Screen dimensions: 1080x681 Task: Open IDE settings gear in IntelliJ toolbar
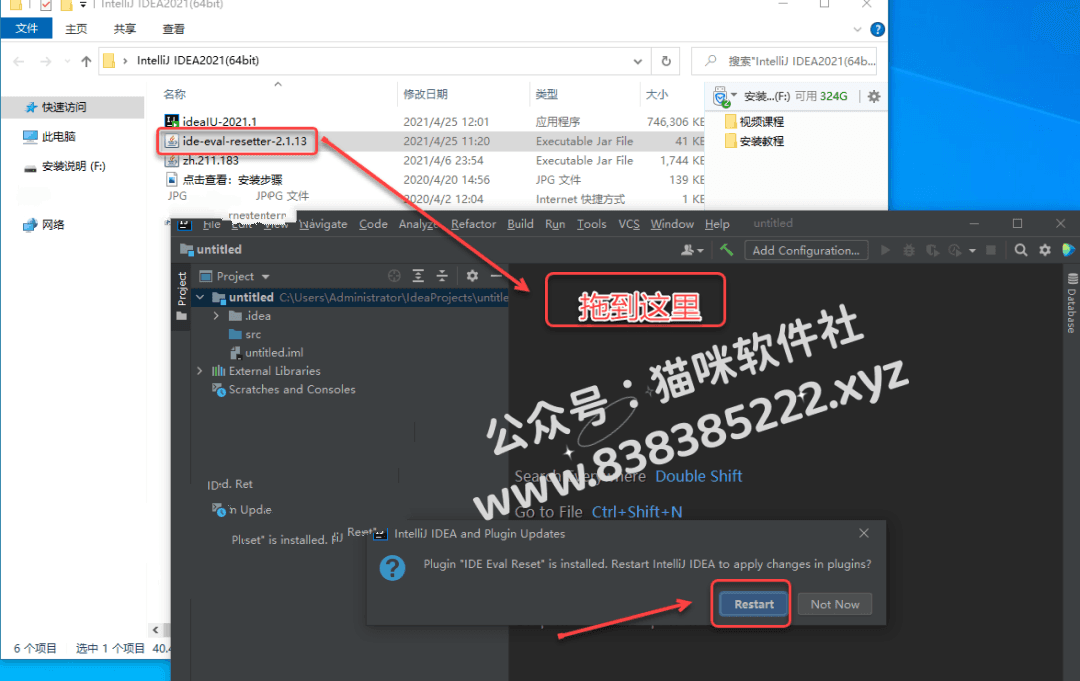tap(1045, 250)
